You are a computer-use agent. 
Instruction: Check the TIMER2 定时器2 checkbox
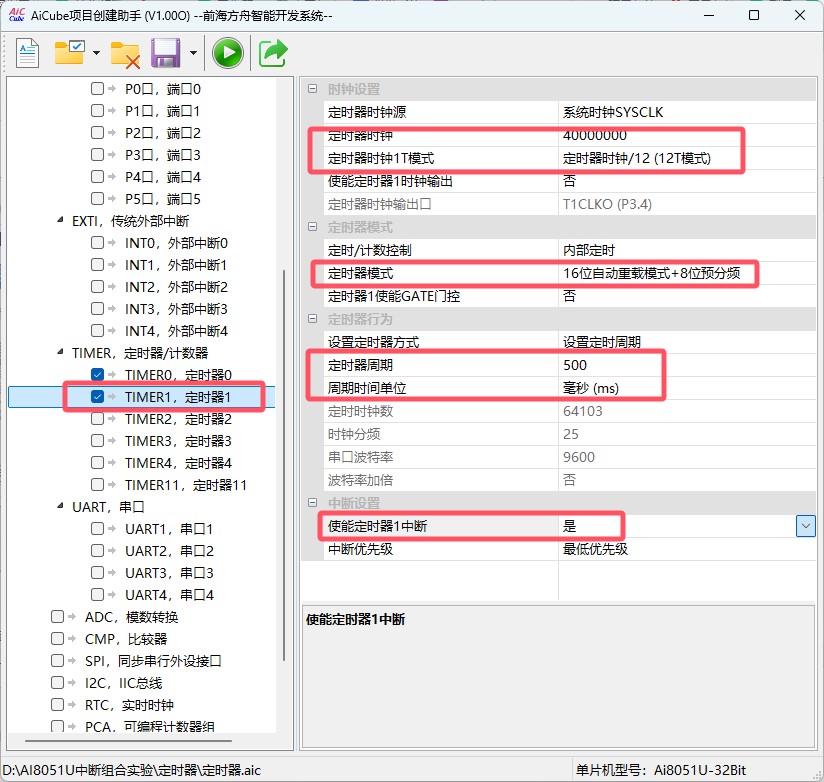click(x=97, y=418)
